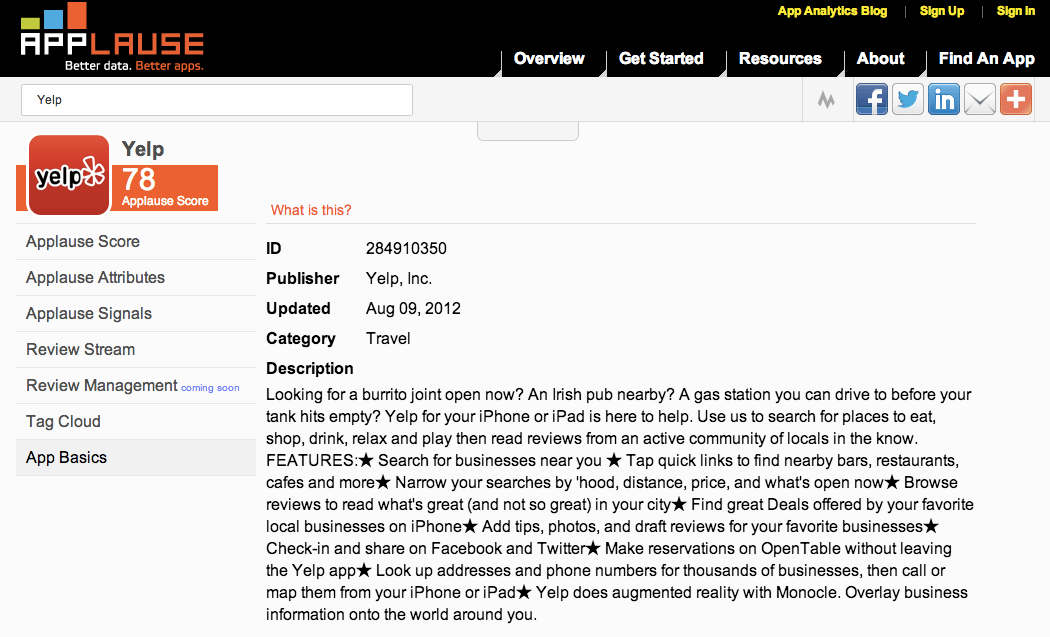Click the Yelp app icon
1050x637 pixels.
click(66, 176)
